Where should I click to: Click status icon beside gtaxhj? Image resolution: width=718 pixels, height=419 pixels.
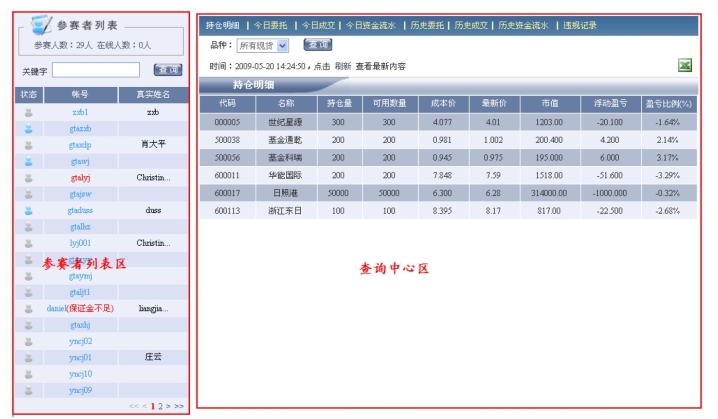click(x=28, y=325)
